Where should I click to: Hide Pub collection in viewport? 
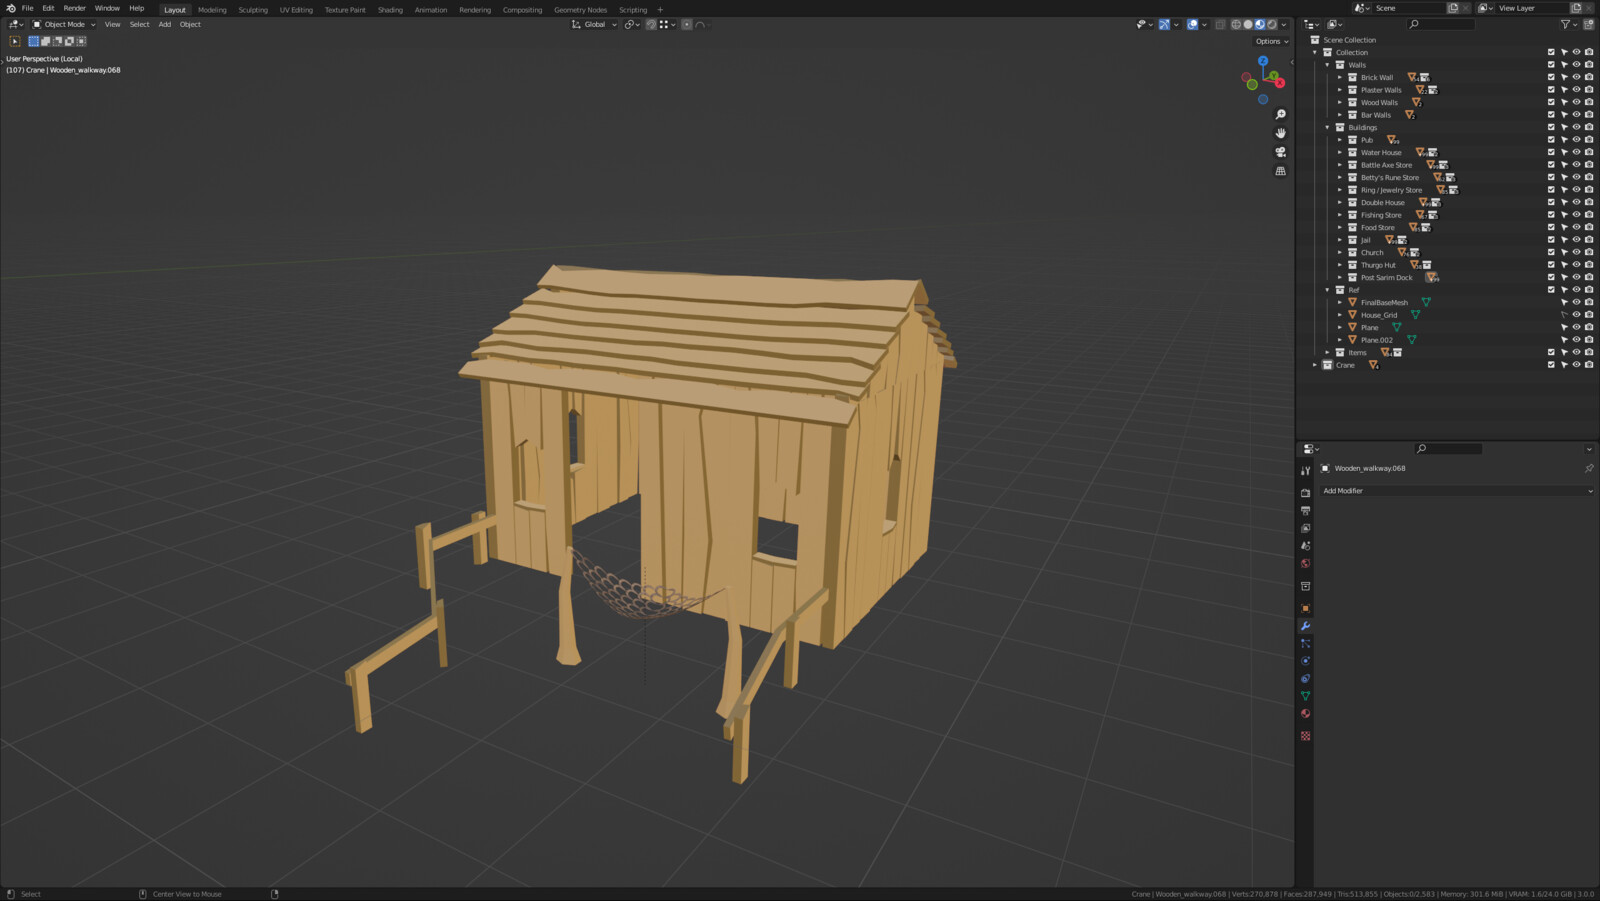pos(1576,140)
